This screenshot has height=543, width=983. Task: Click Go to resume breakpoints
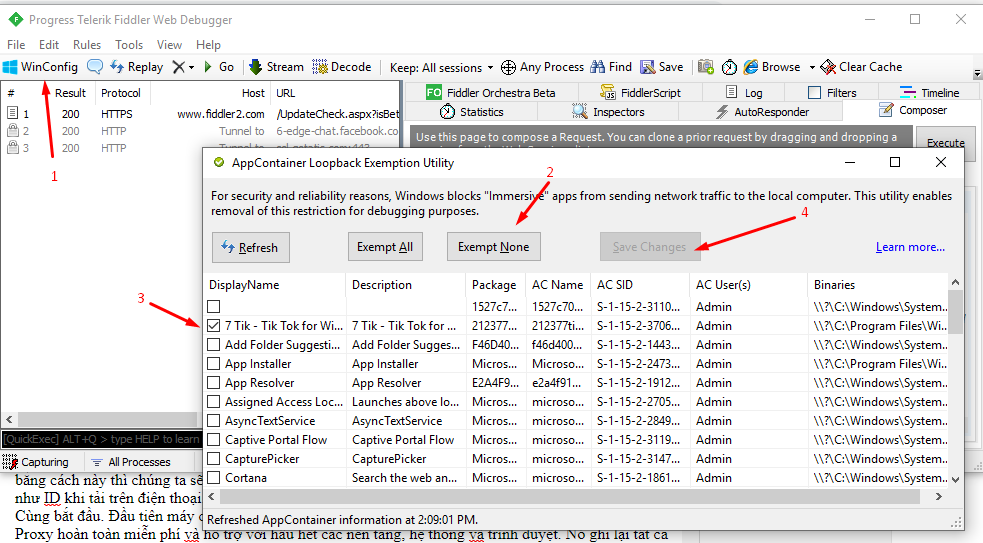[x=219, y=67]
